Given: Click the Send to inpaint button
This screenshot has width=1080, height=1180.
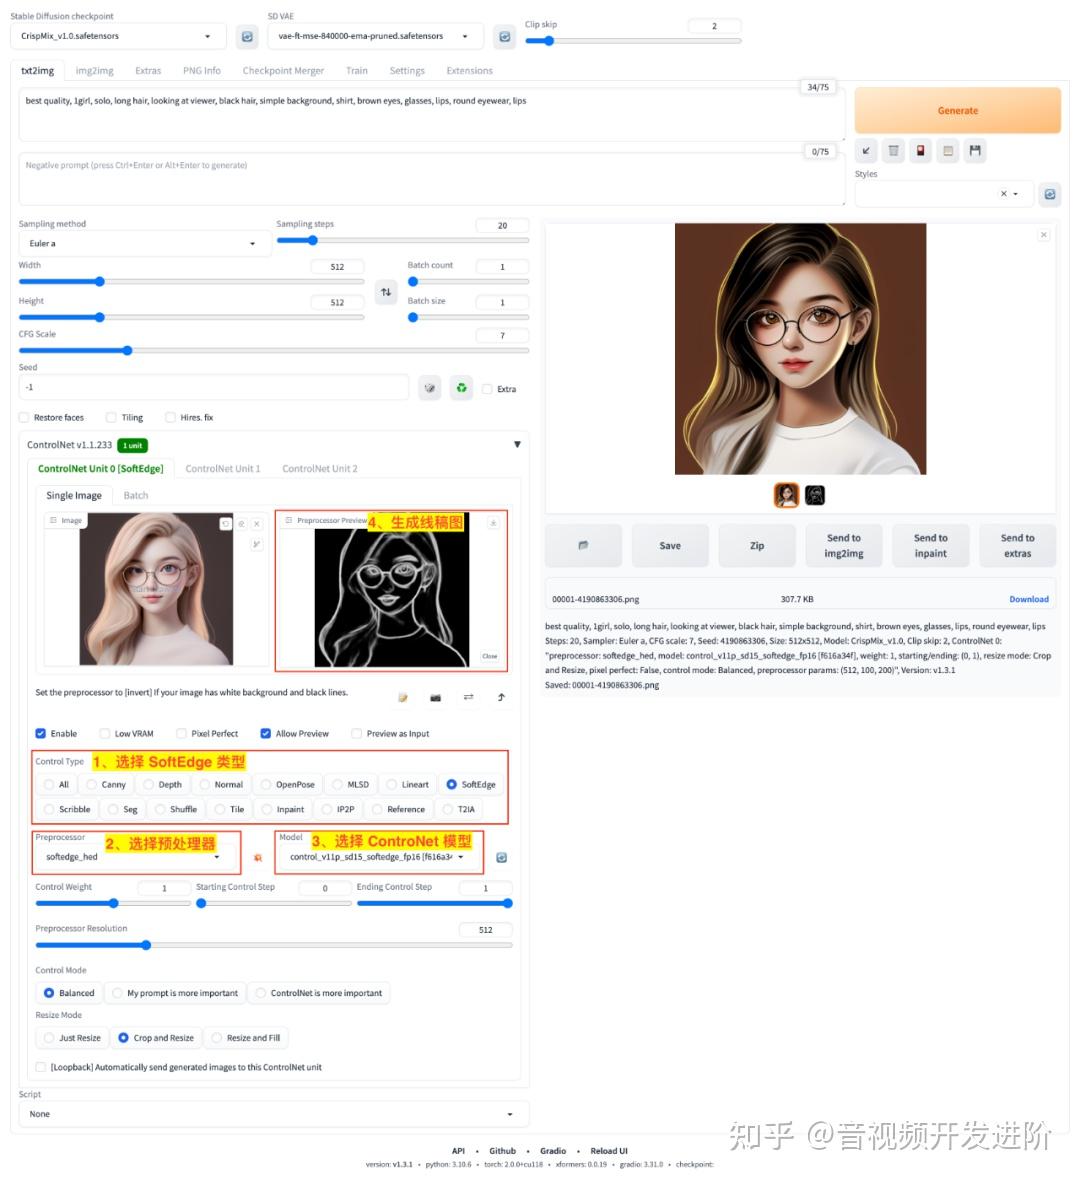Looking at the screenshot, I should [930, 545].
